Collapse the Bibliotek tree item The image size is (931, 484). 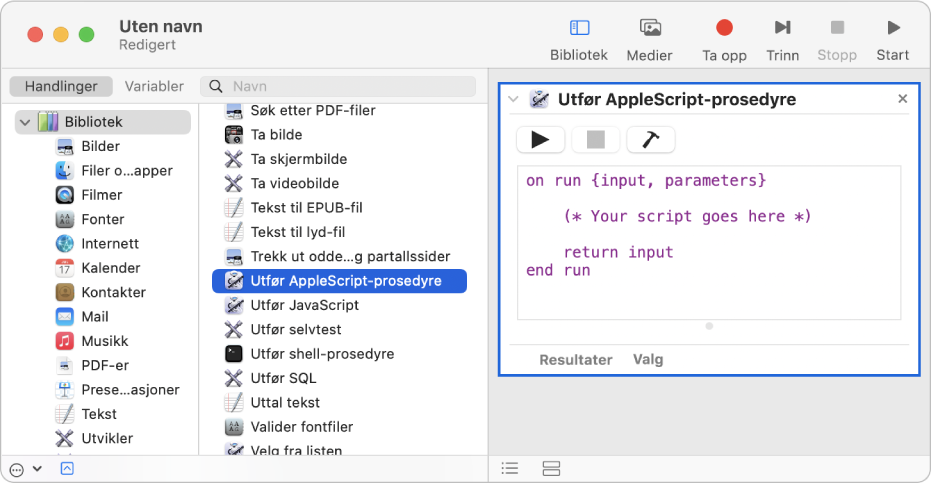[24, 122]
